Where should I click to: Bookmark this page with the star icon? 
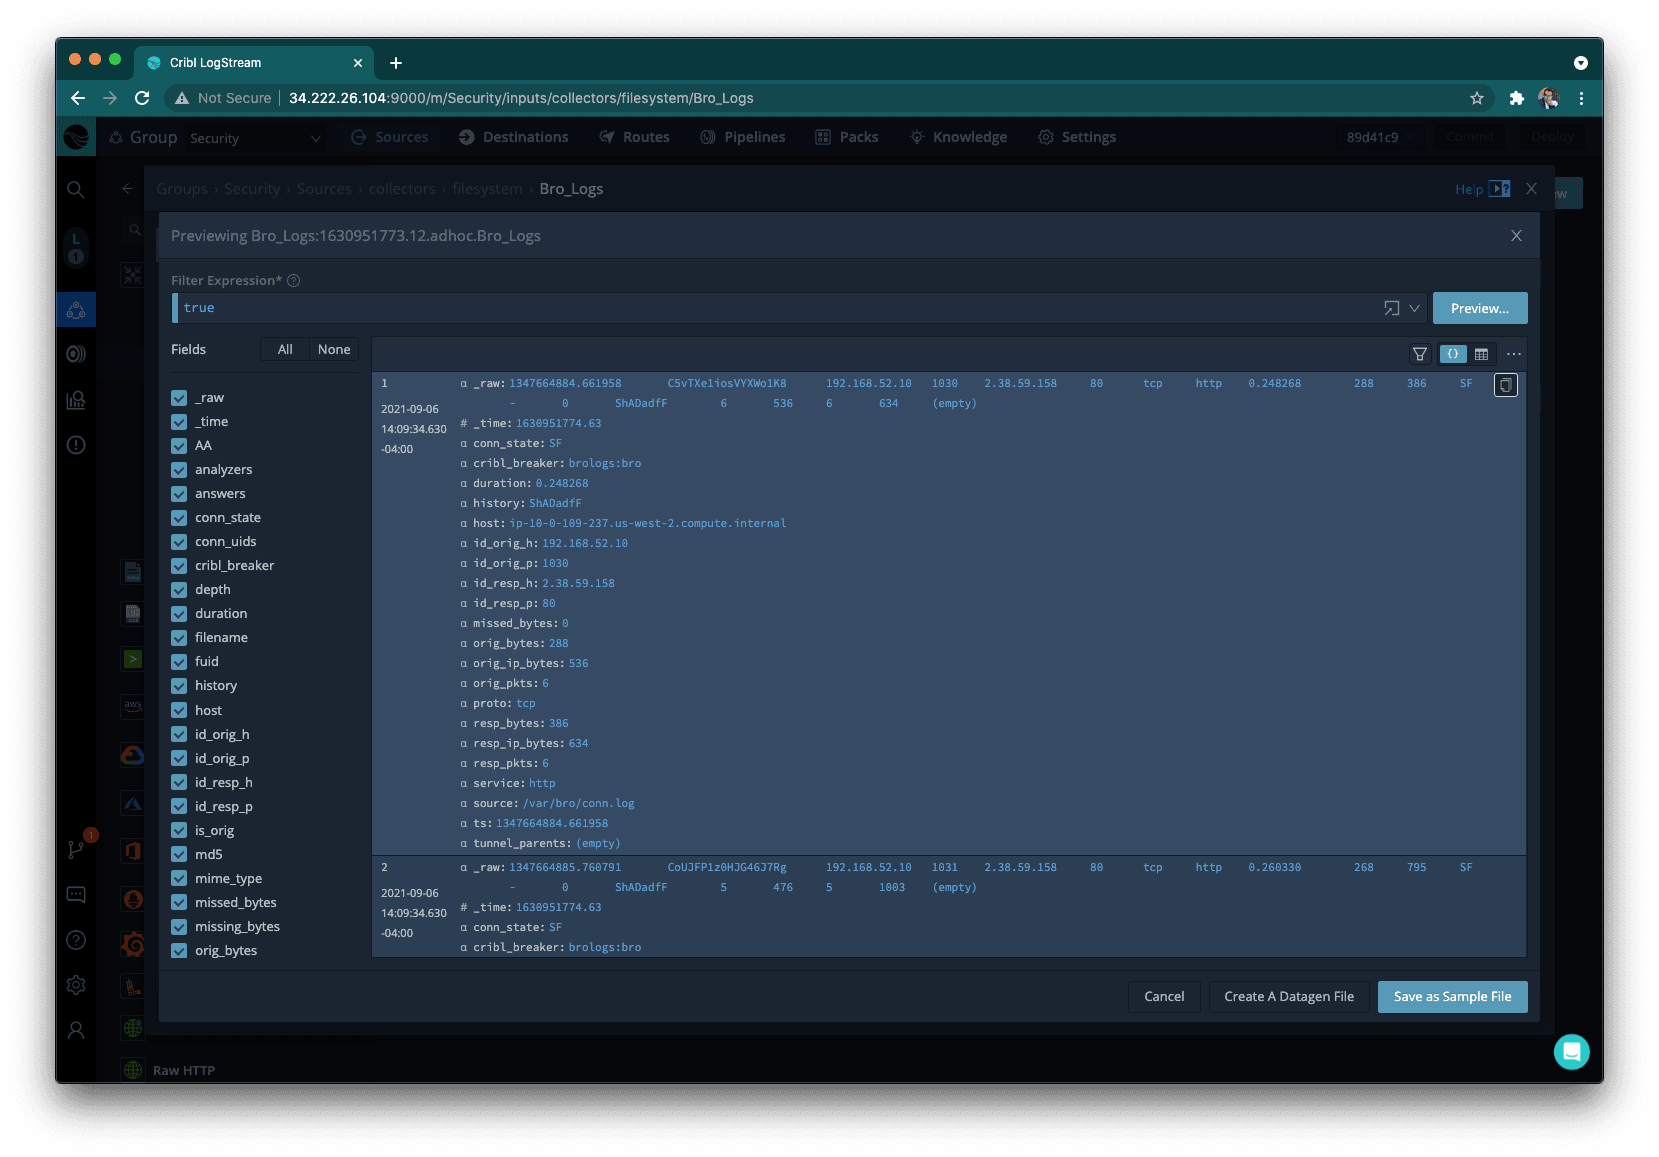coord(1477,98)
